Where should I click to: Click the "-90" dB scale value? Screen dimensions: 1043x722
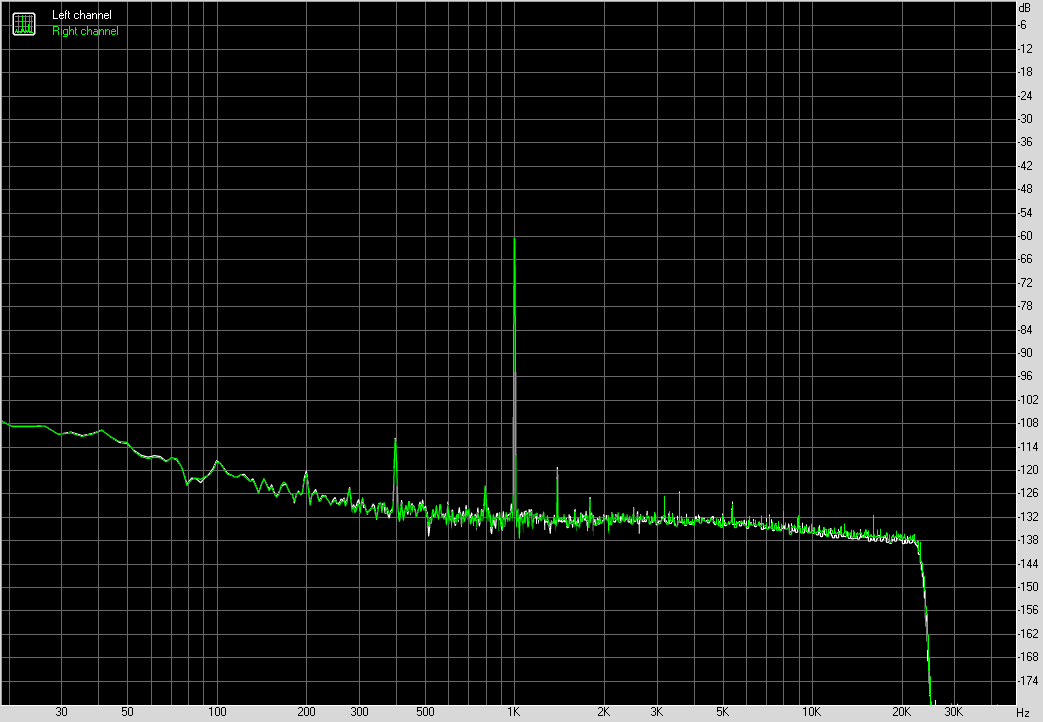click(x=1025, y=353)
